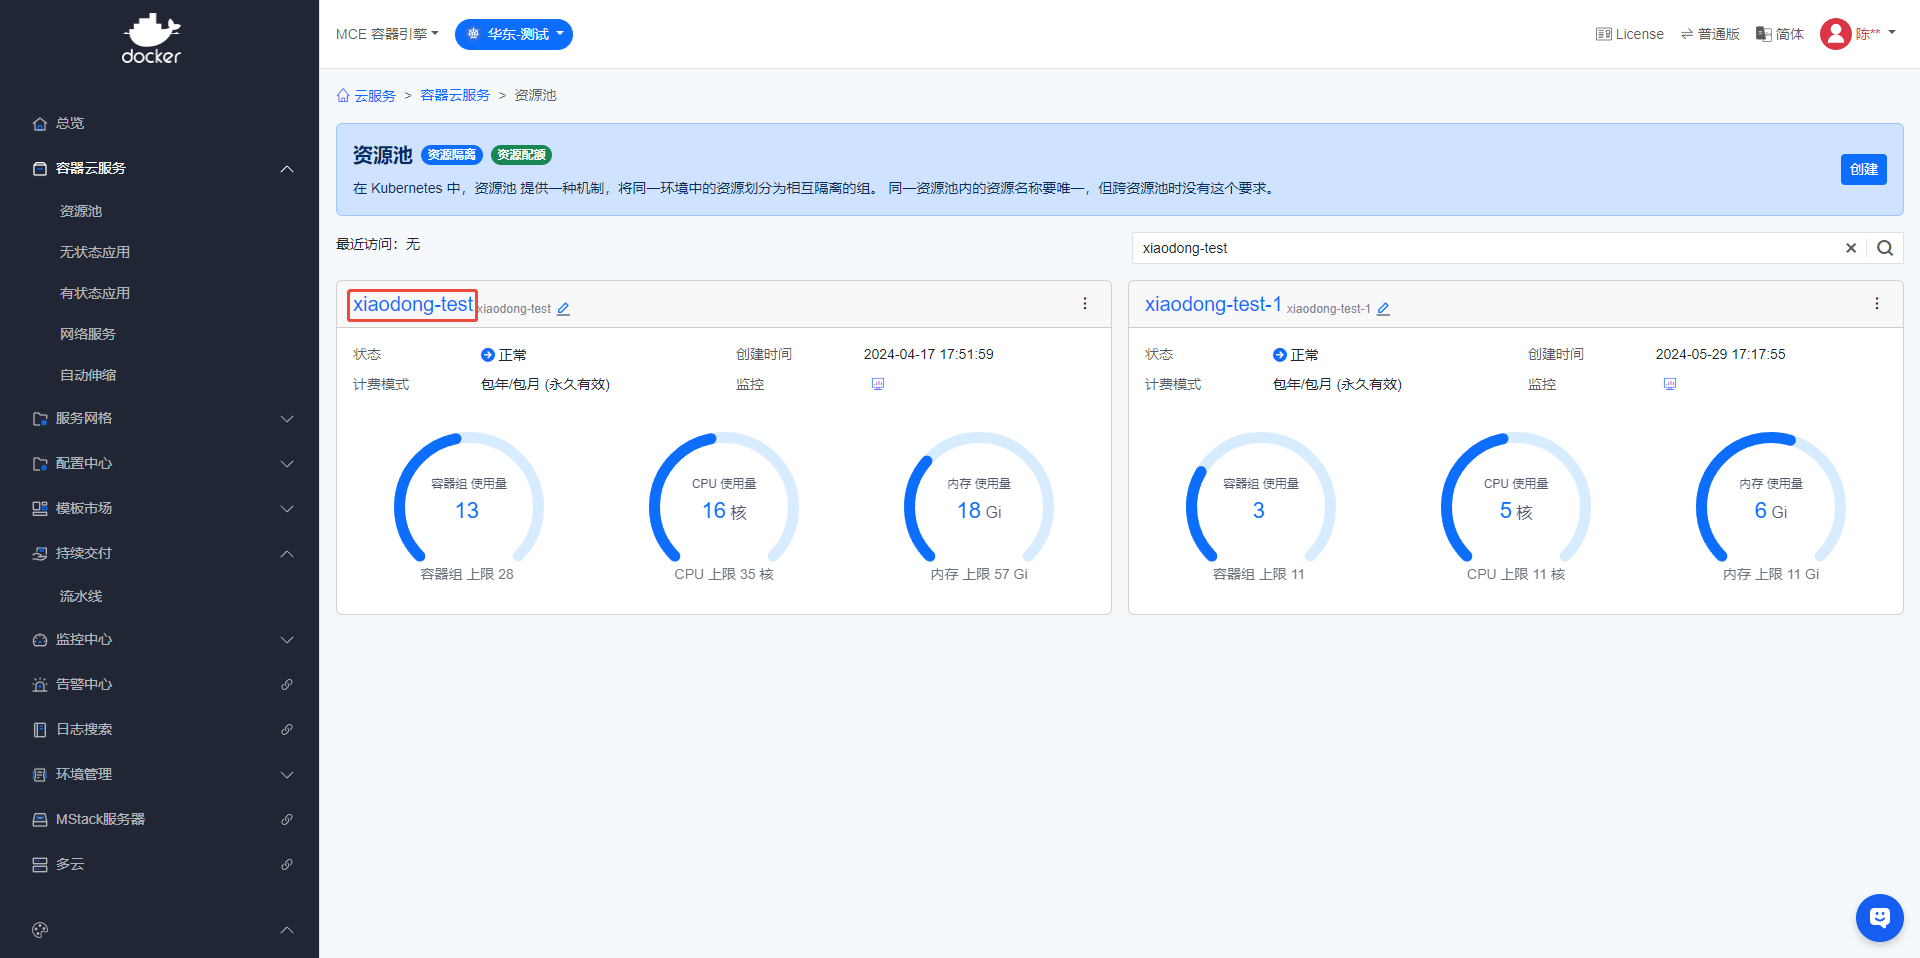Switch edition via 普通版 toggle
This screenshot has width=1920, height=958.
pyautogui.click(x=1710, y=34)
